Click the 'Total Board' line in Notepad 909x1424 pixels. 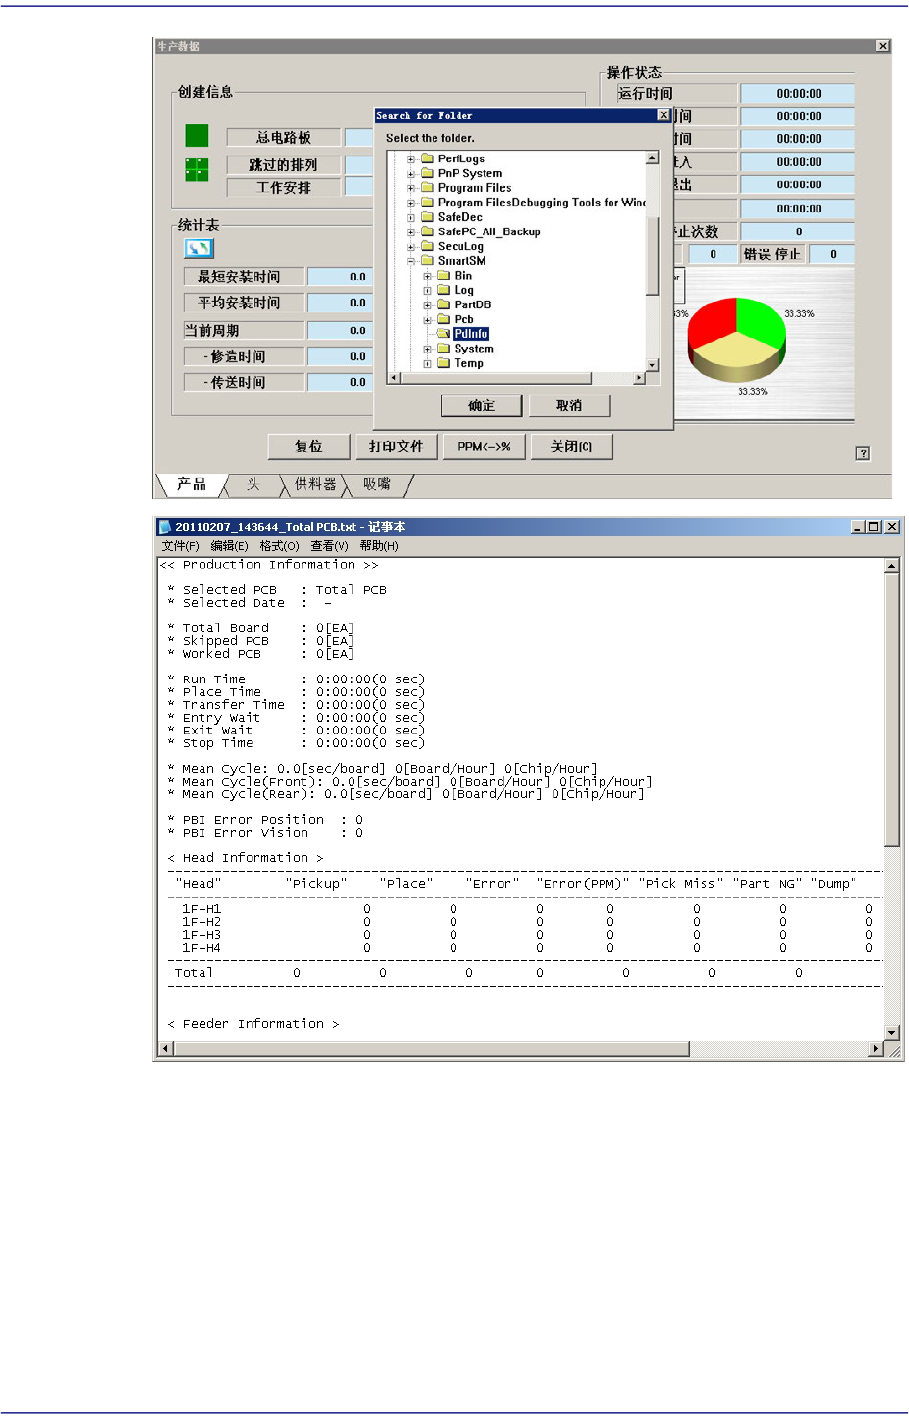(261, 628)
